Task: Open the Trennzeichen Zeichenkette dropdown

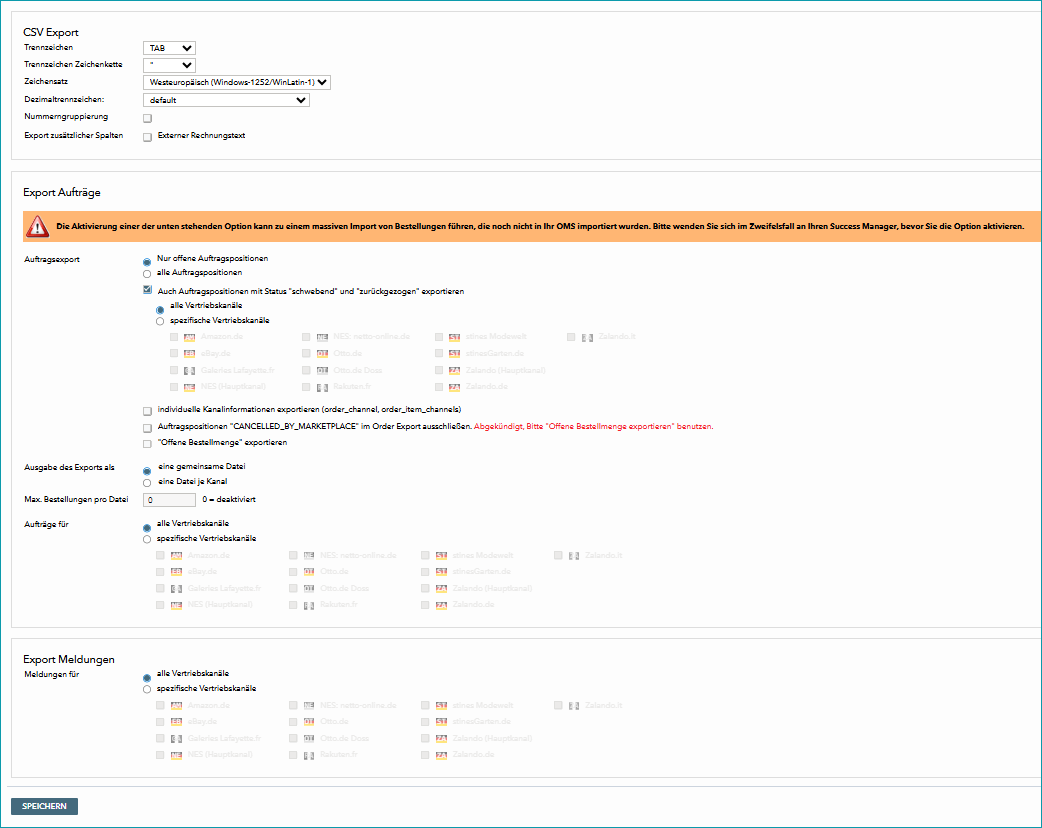Action: pyautogui.click(x=169, y=65)
